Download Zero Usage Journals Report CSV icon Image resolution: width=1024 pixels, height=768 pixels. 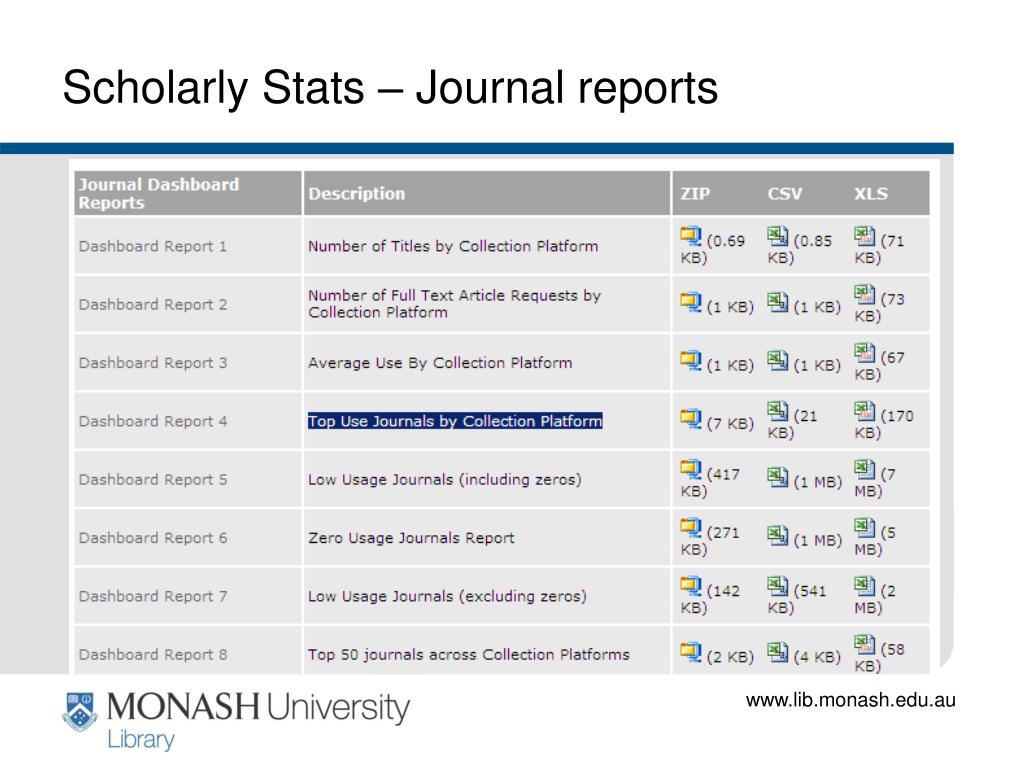pos(778,535)
